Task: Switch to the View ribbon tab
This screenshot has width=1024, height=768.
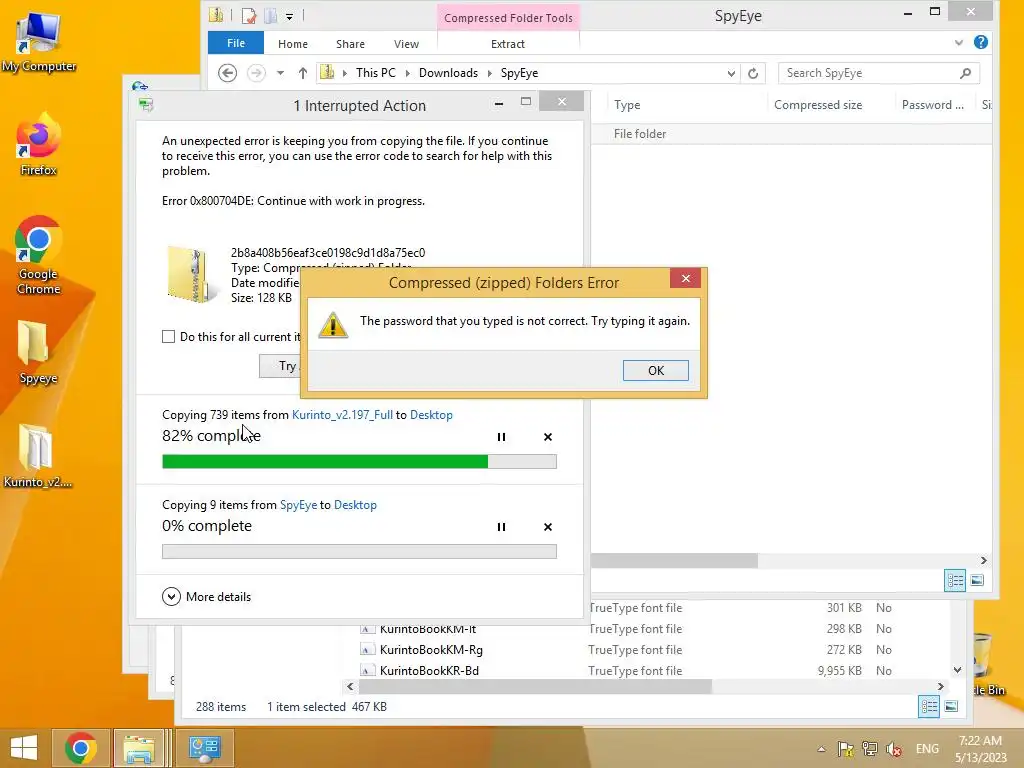Action: coord(406,44)
